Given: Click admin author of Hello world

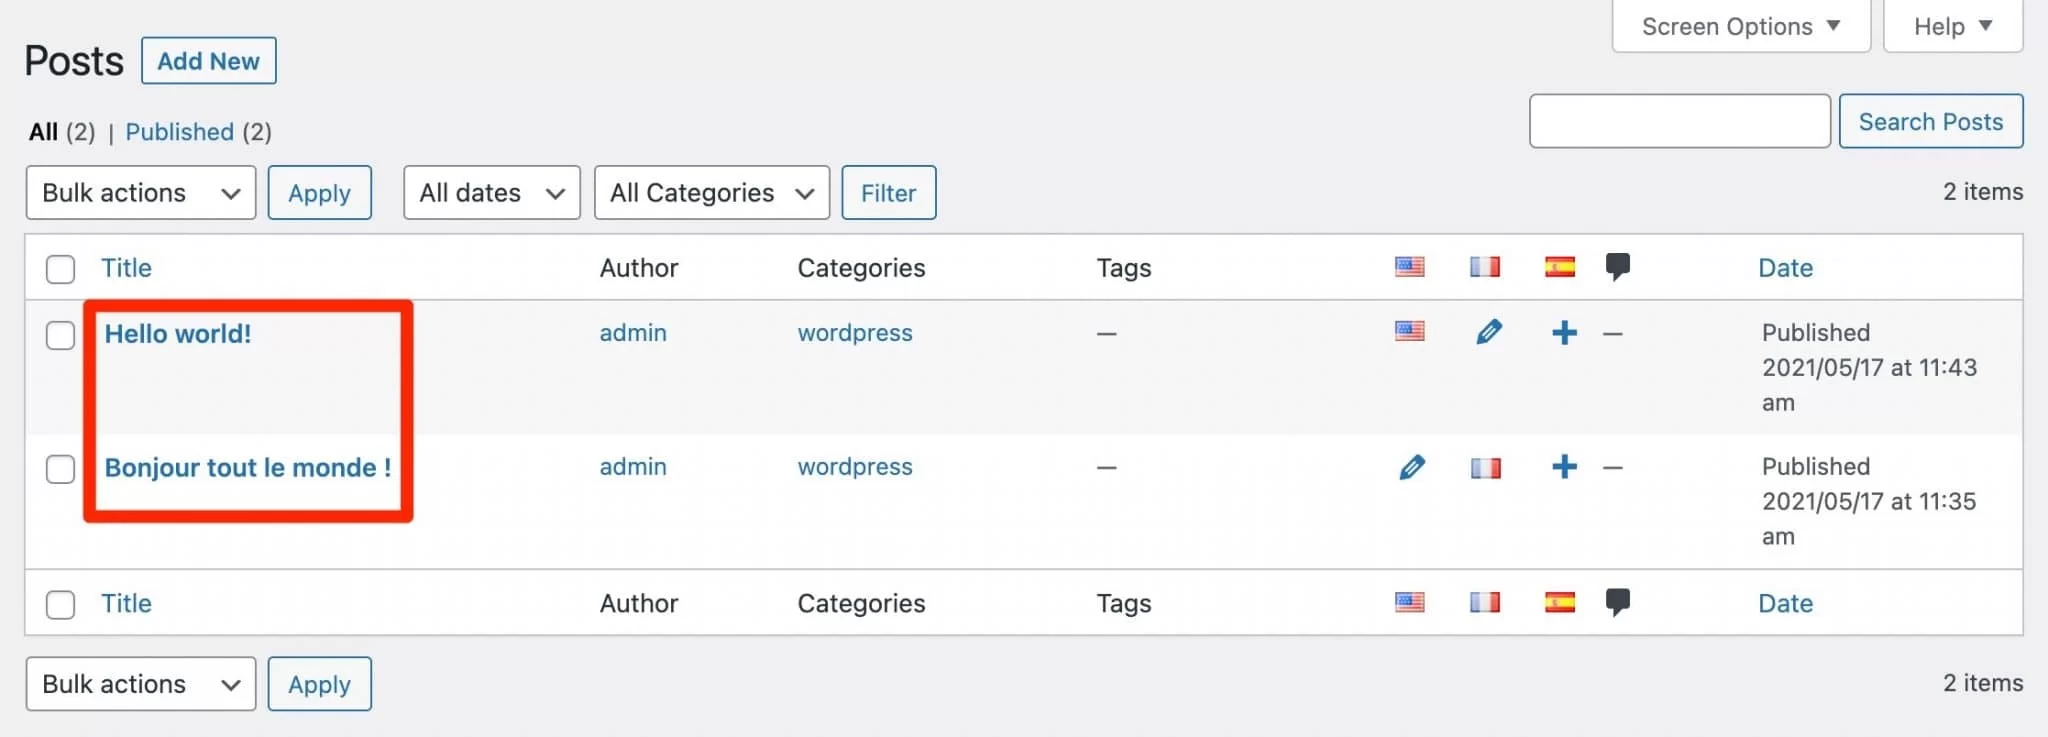Looking at the screenshot, I should pyautogui.click(x=633, y=333).
